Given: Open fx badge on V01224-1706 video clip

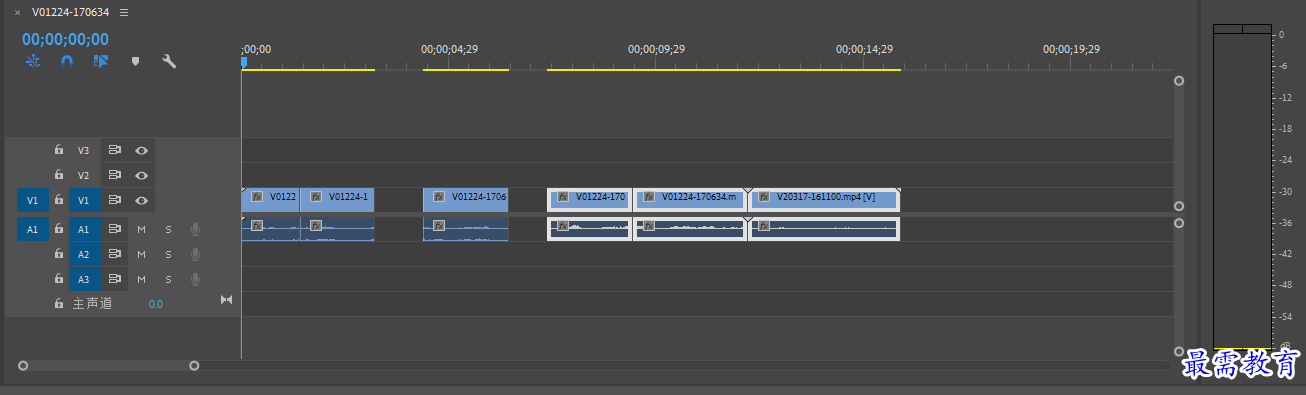Looking at the screenshot, I should (439, 198).
